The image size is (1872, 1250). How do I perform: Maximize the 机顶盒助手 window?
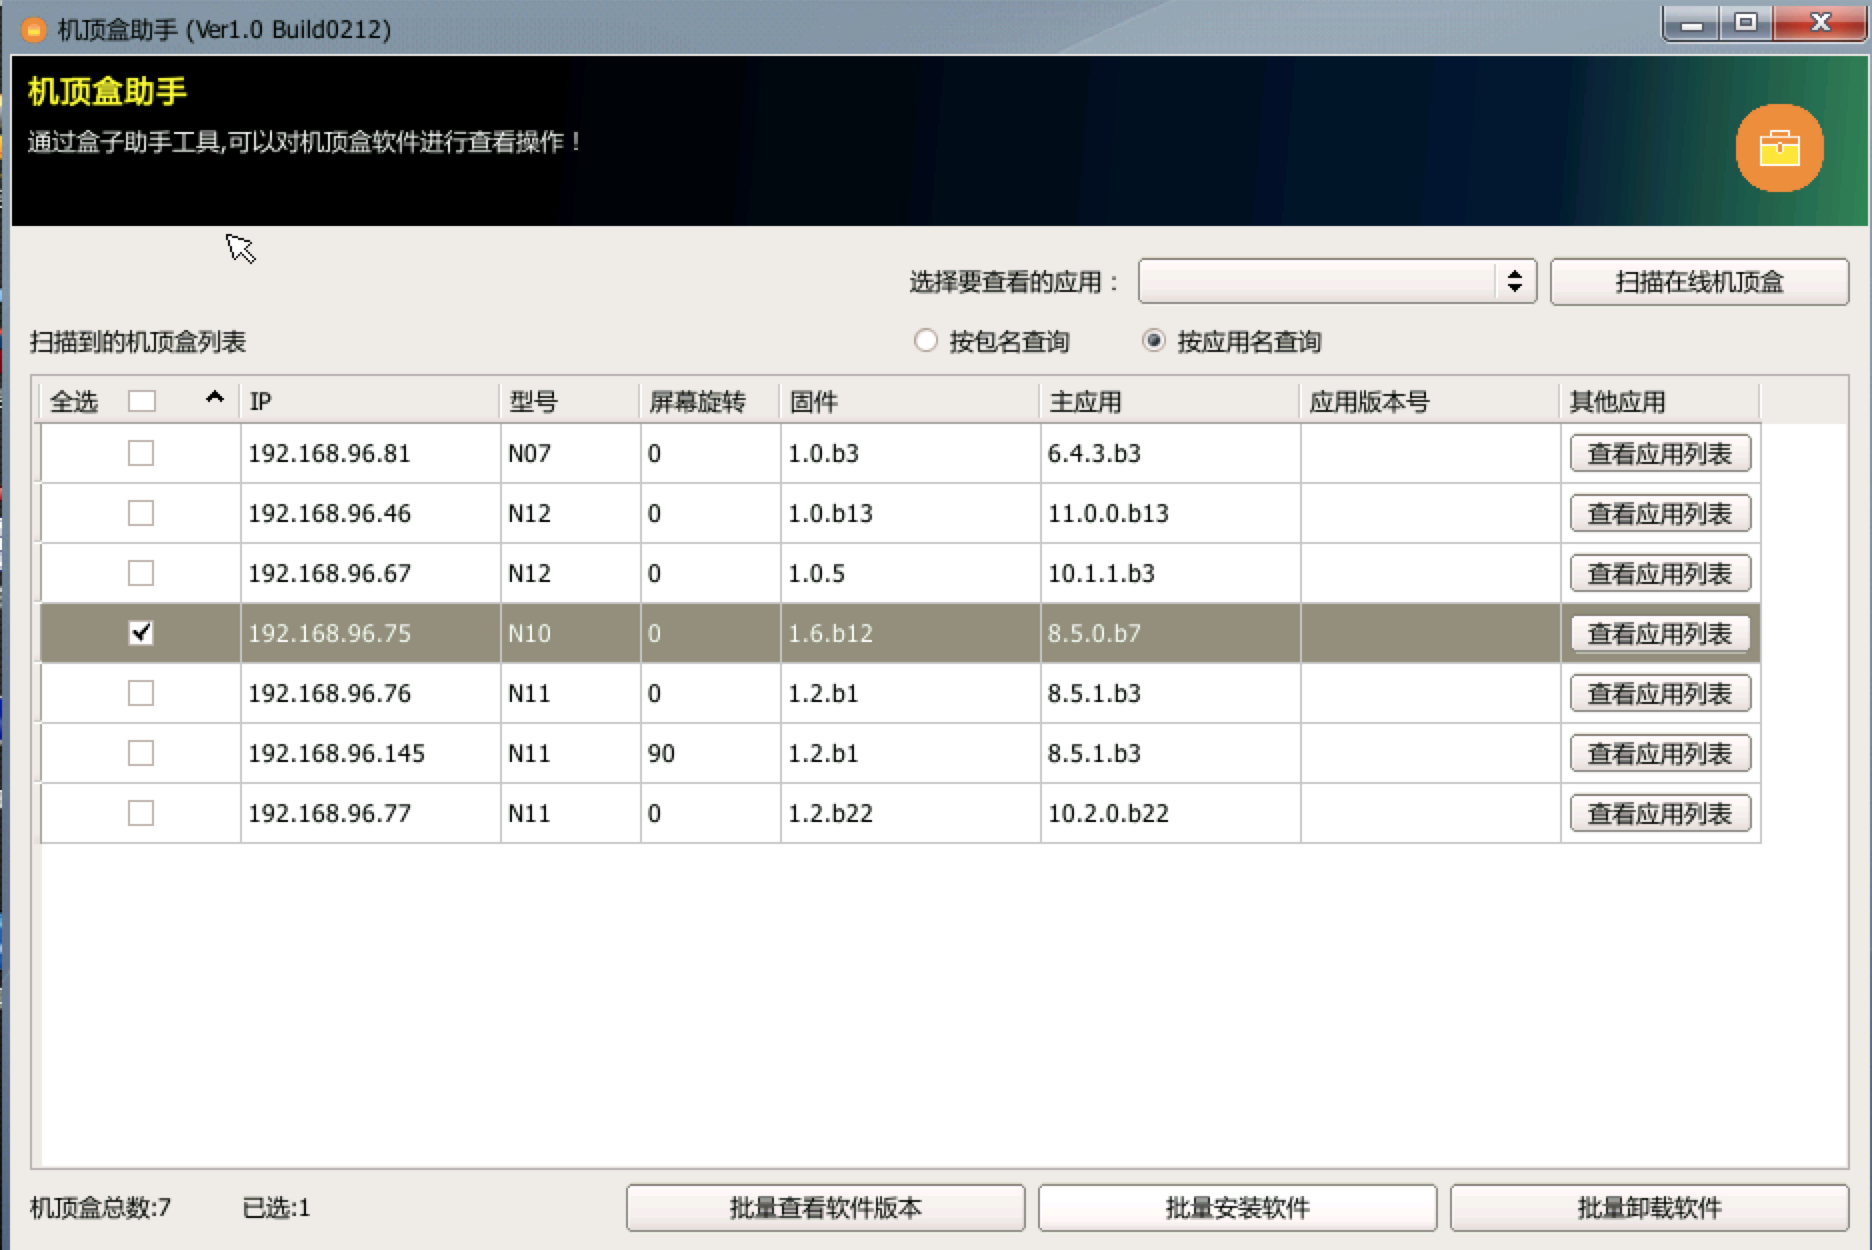click(x=1746, y=23)
